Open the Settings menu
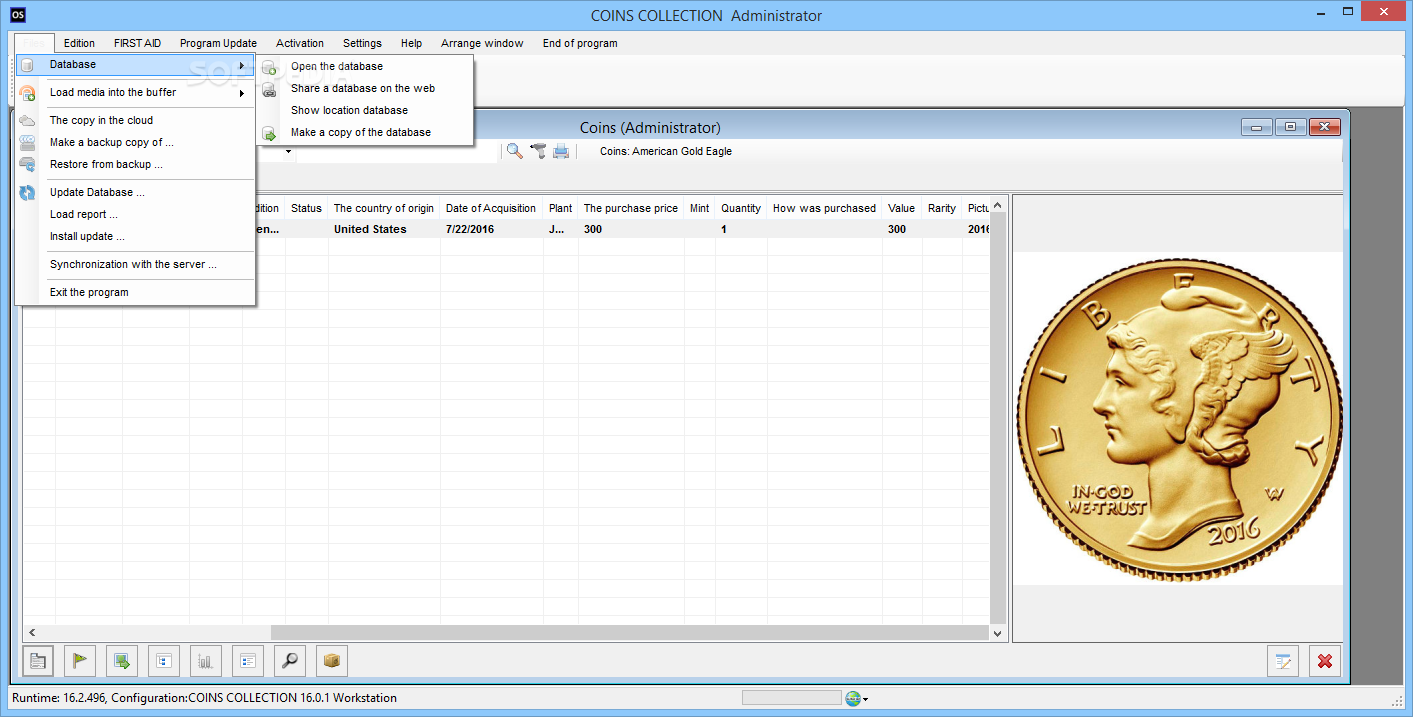 pyautogui.click(x=362, y=43)
